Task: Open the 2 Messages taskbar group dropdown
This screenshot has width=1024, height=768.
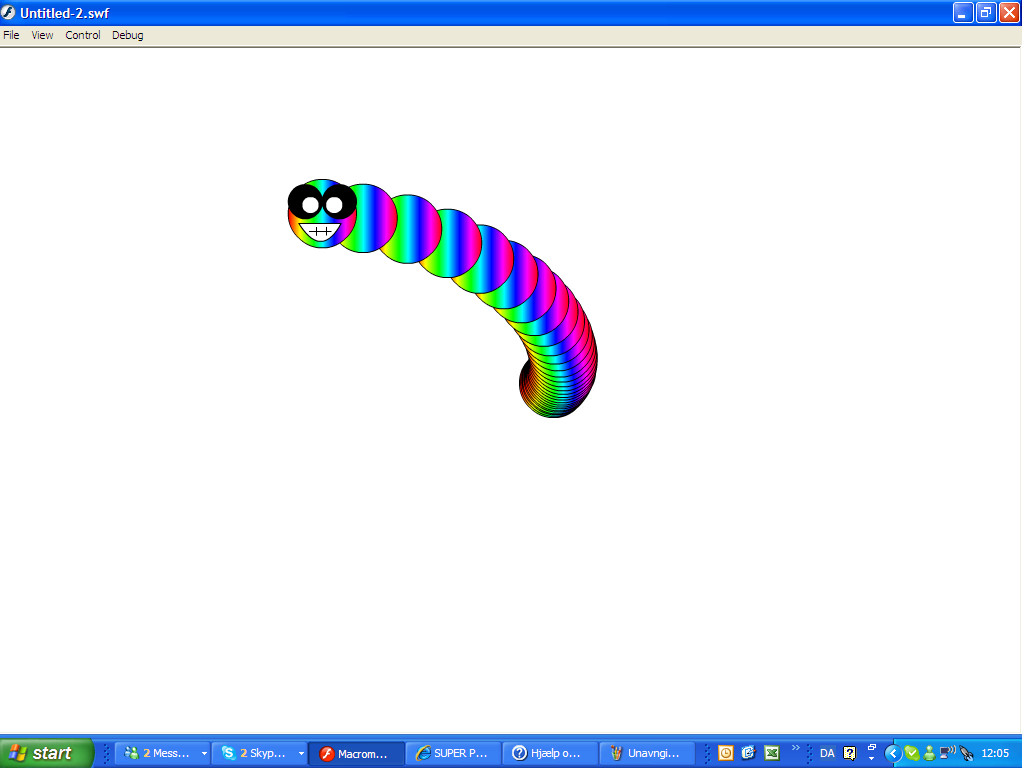Action: click(205, 752)
